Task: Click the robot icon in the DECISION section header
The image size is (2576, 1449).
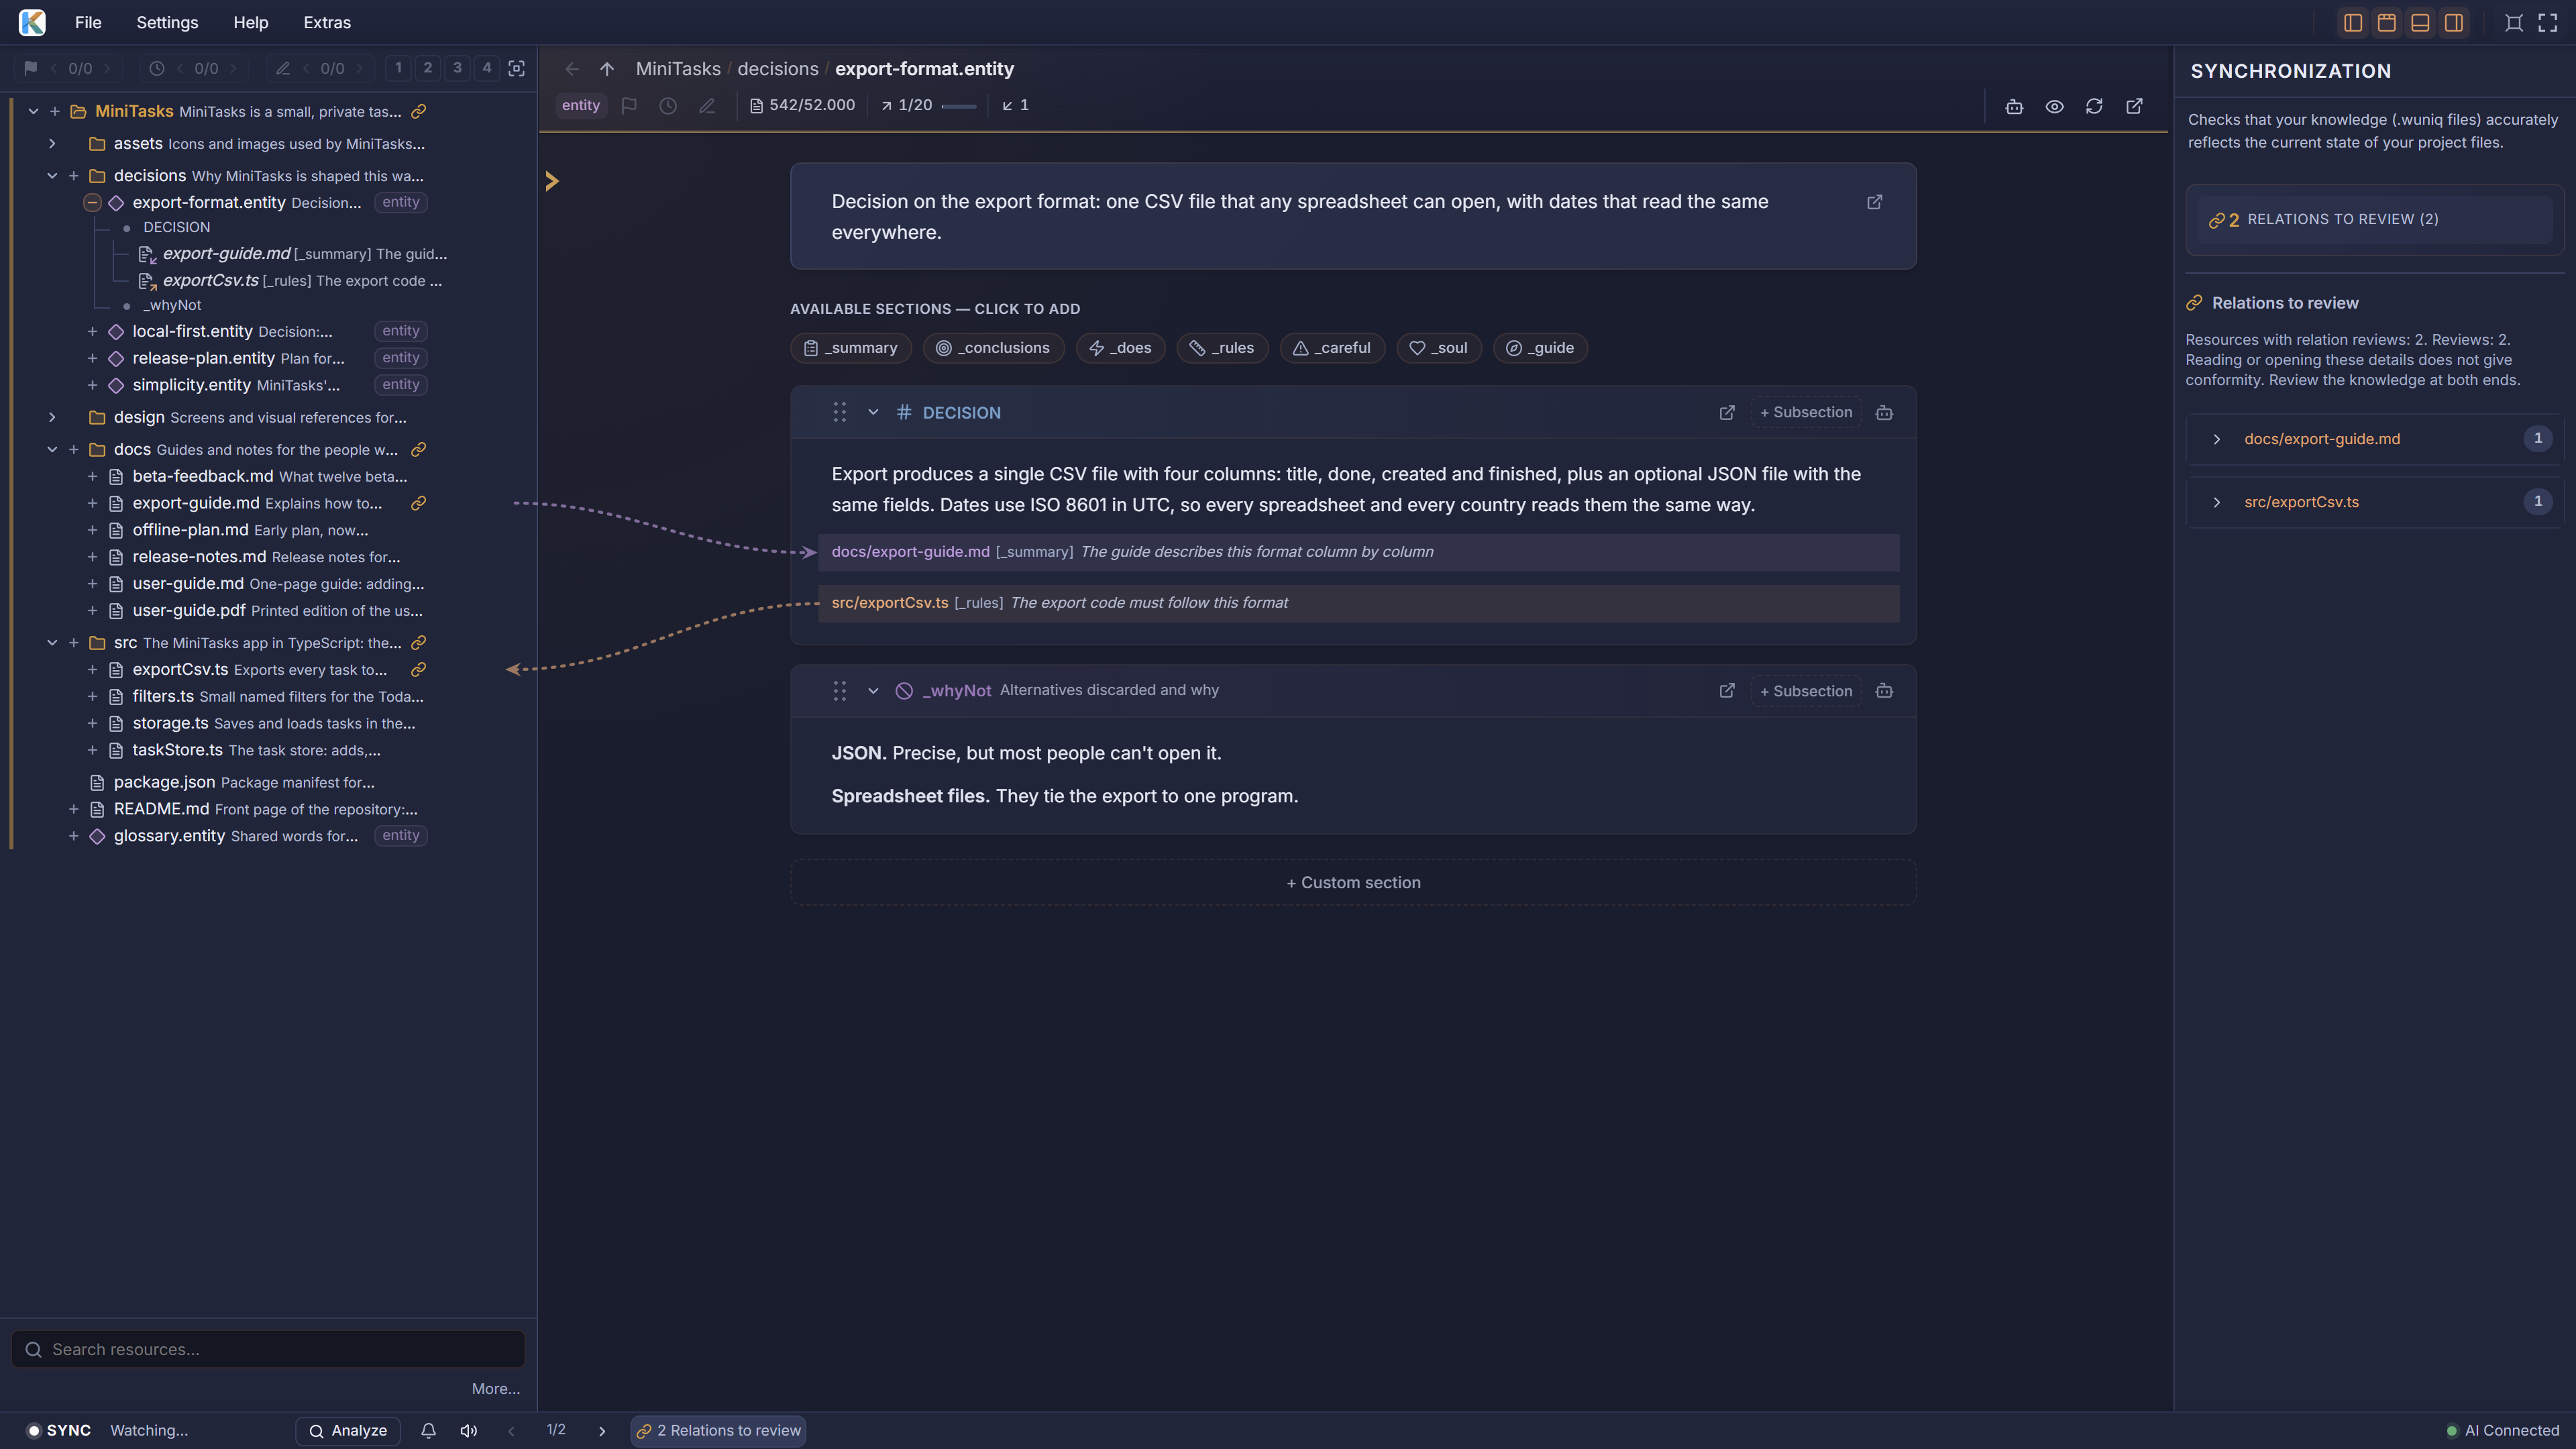Action: (1884, 412)
